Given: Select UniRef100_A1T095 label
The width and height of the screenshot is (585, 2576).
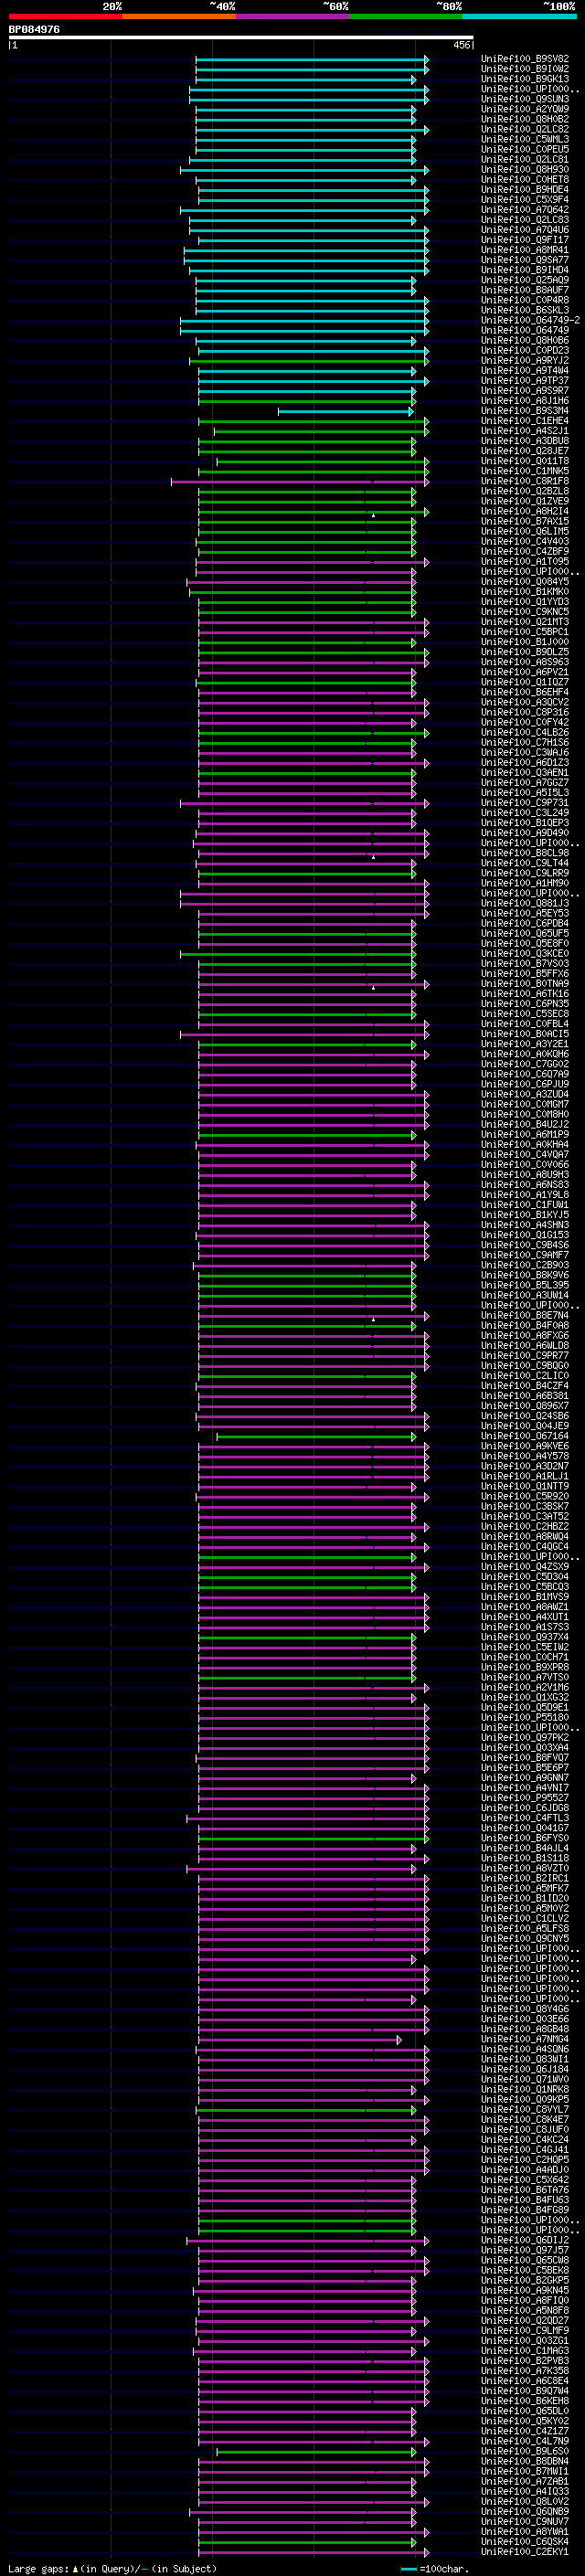Looking at the screenshot, I should (x=525, y=562).
